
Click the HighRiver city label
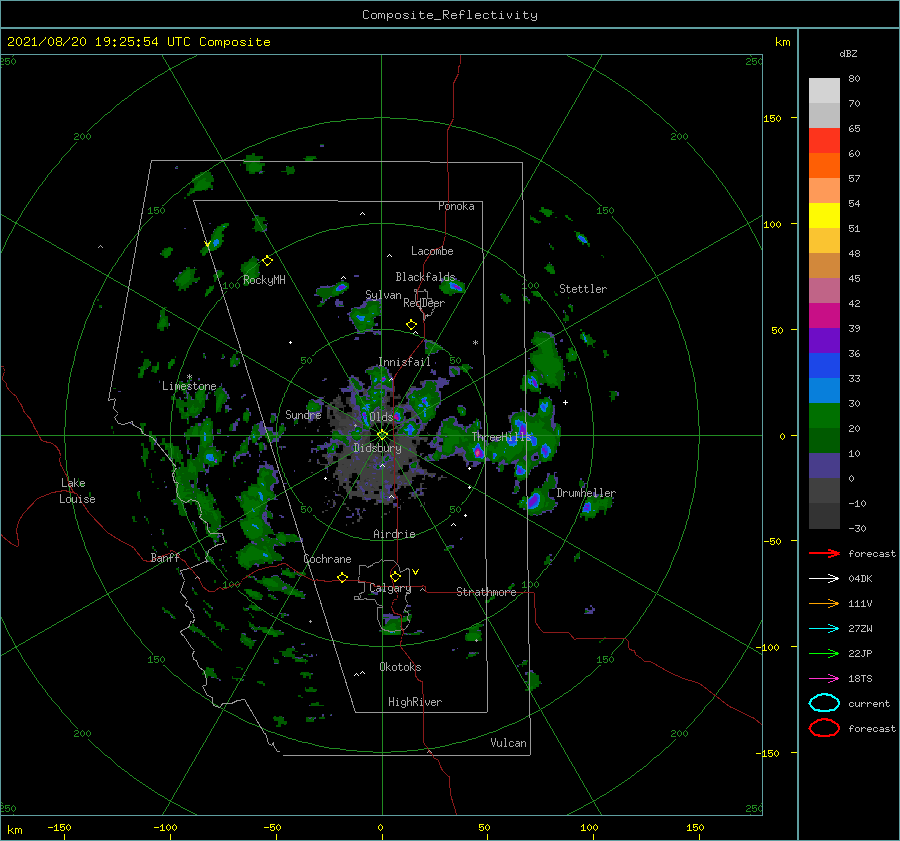click(415, 702)
